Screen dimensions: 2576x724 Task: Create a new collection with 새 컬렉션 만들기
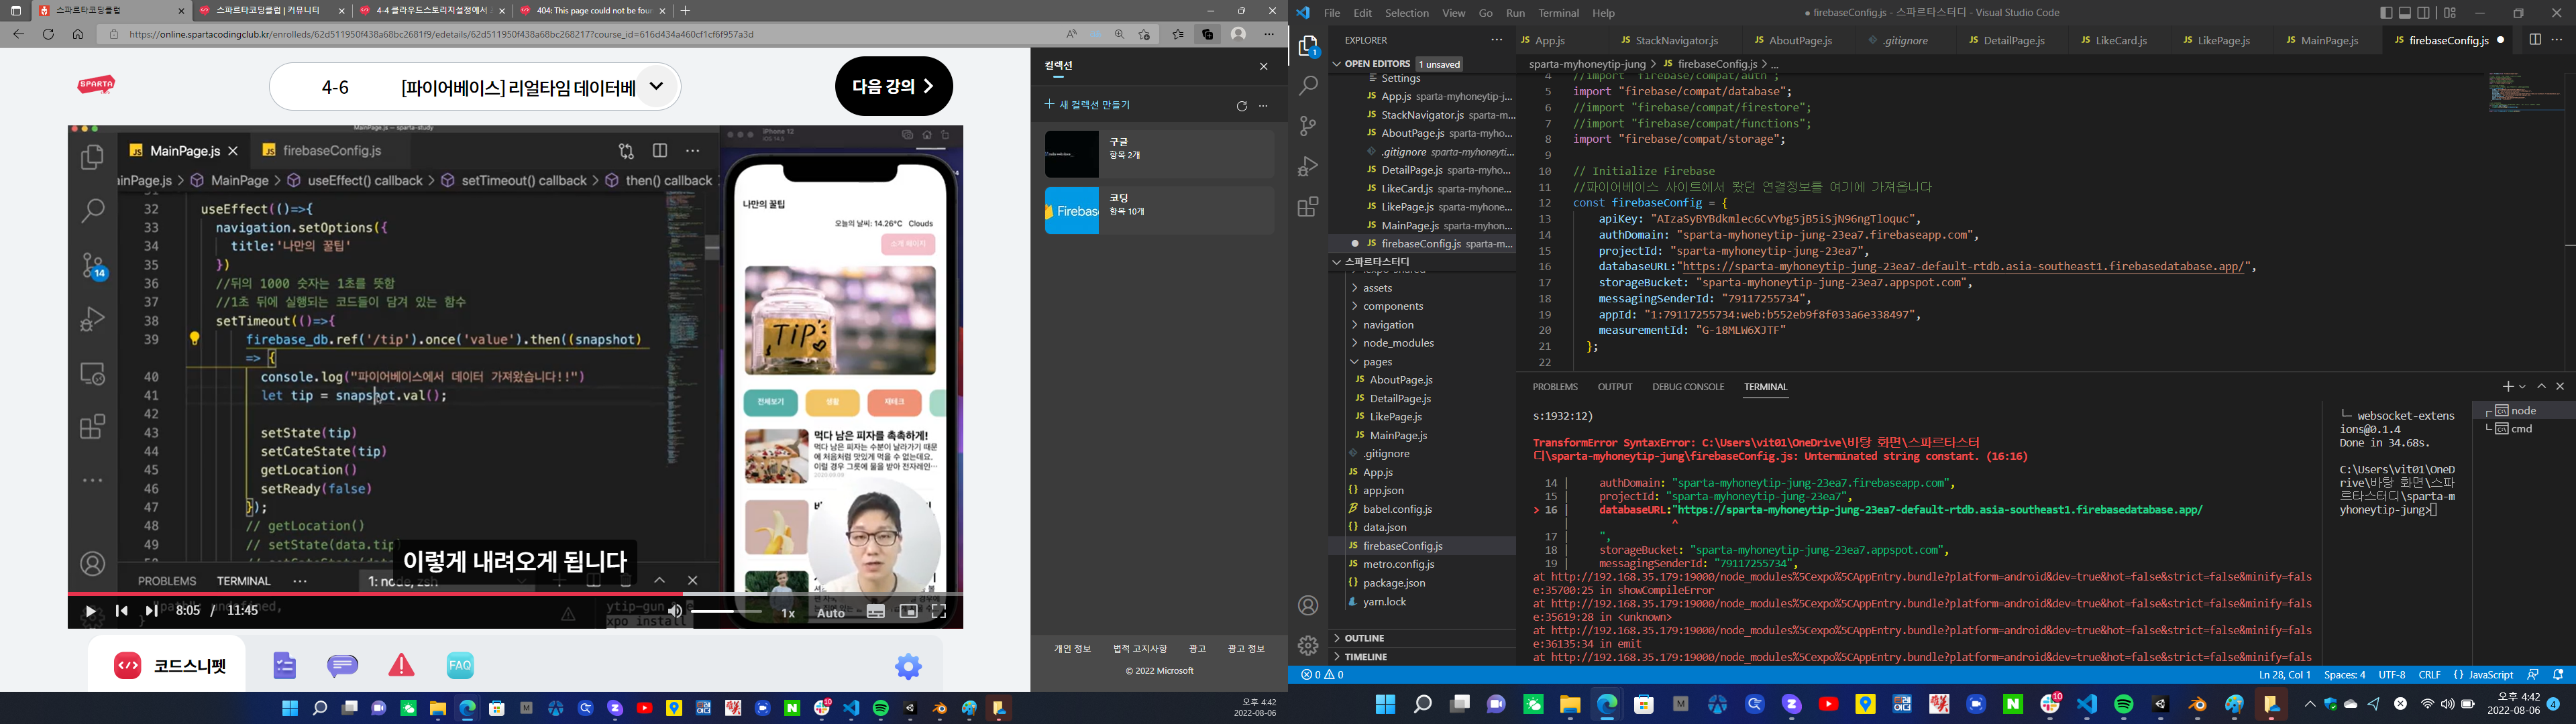(x=1088, y=104)
